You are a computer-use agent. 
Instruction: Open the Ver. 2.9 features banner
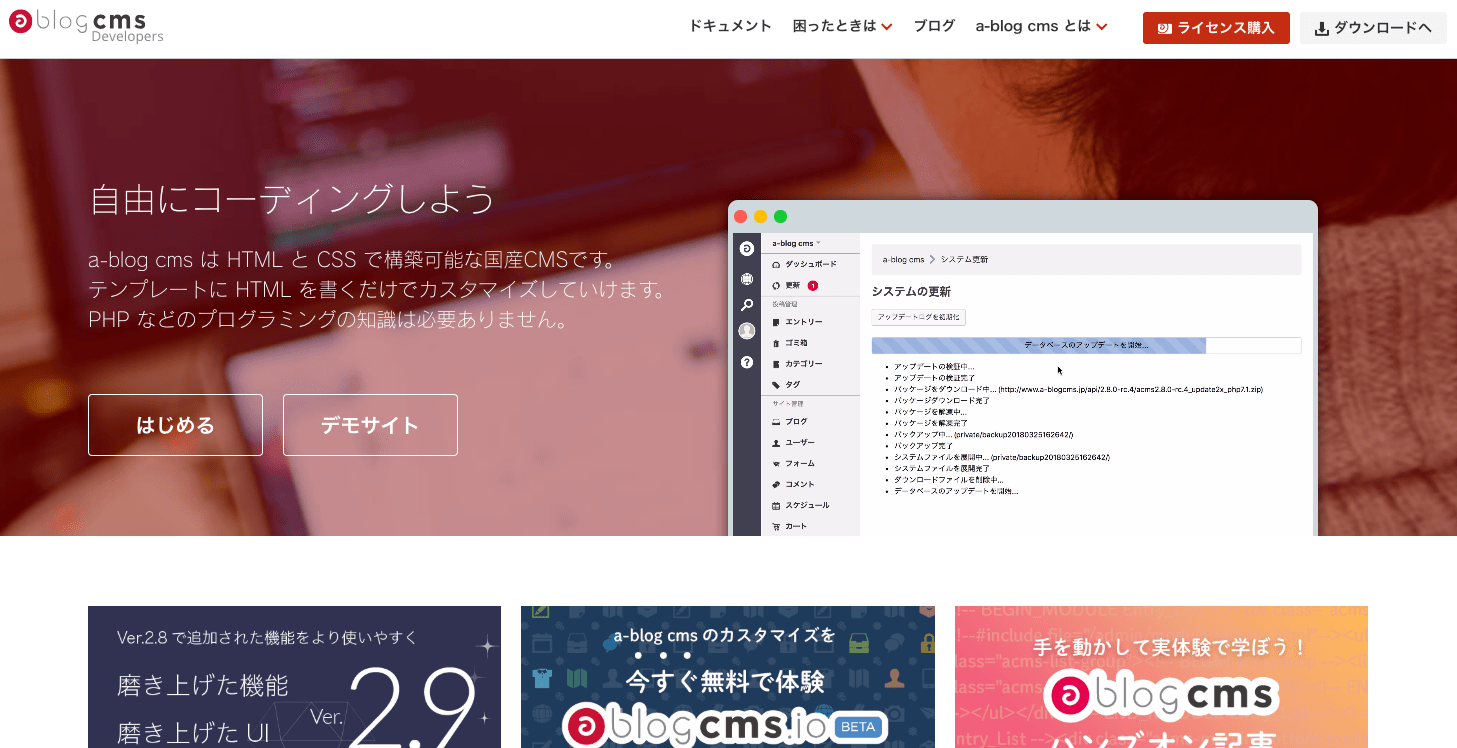(x=294, y=677)
